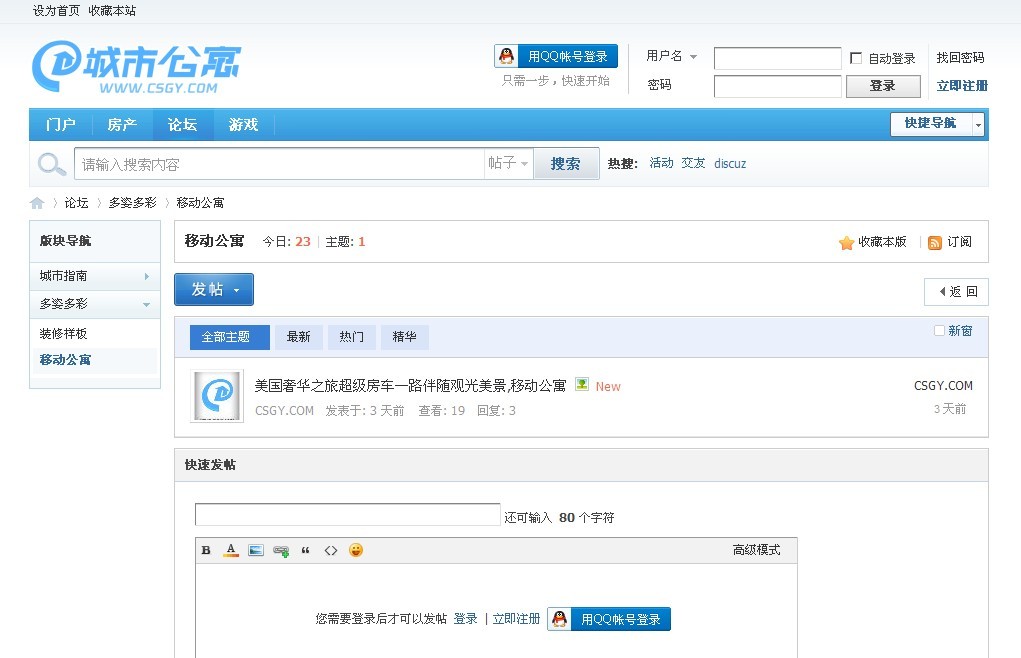Image resolution: width=1021 pixels, height=658 pixels.
Task: Click the hot search 活动 link
Action: (x=661, y=163)
